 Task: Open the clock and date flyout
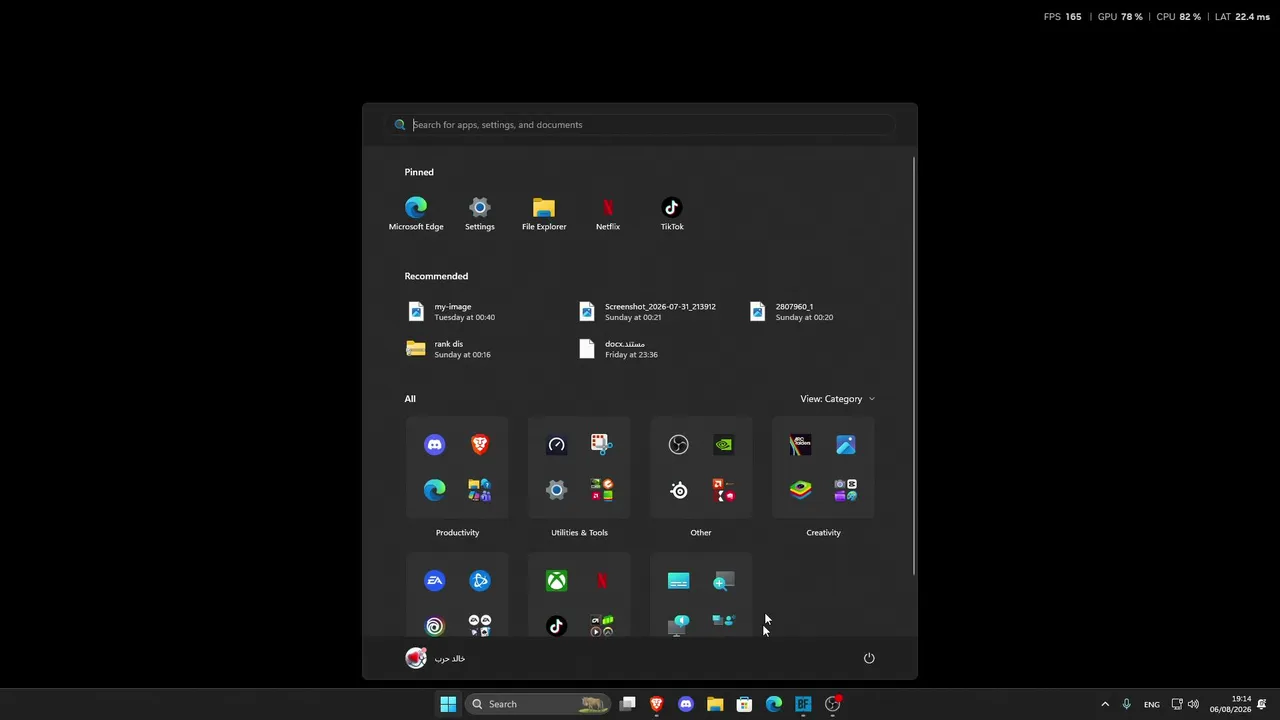tap(1230, 704)
